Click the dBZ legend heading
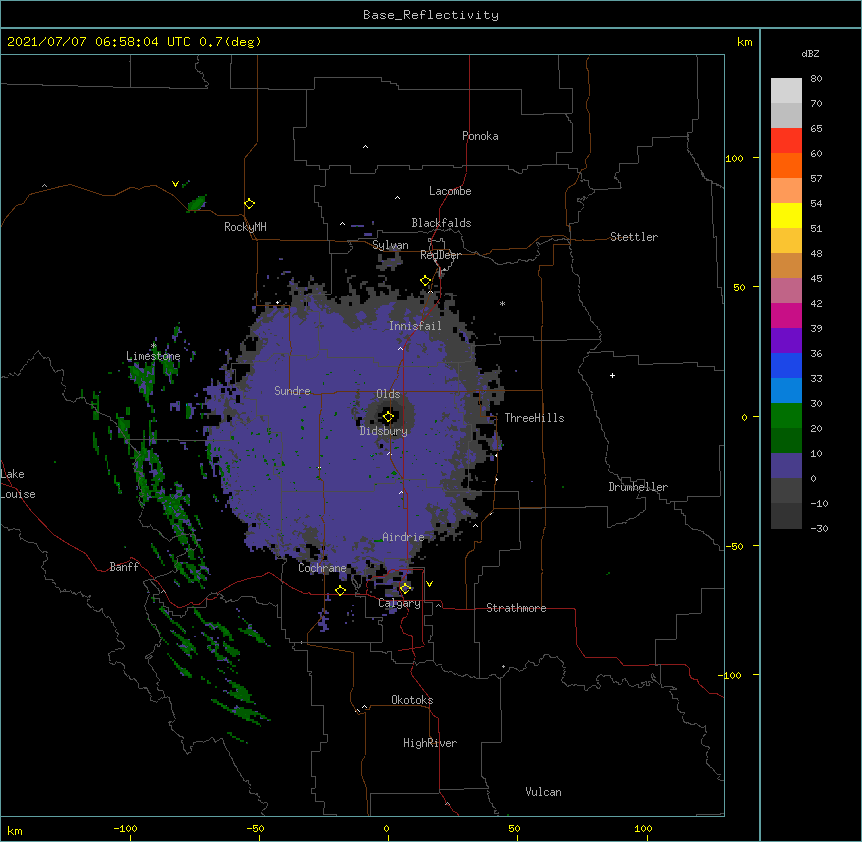The width and height of the screenshot is (862, 842). (x=810, y=53)
